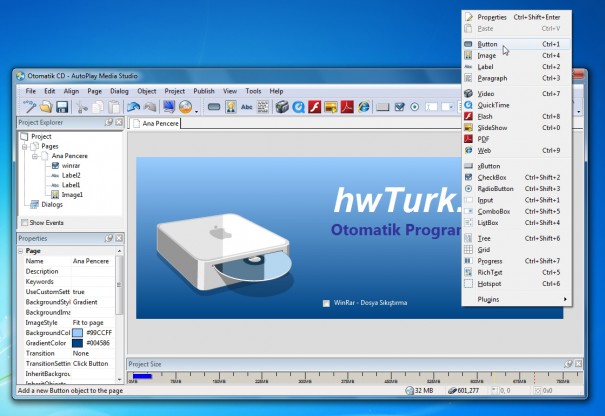Click the Paste clipboard toolbar icon

click(x=114, y=107)
